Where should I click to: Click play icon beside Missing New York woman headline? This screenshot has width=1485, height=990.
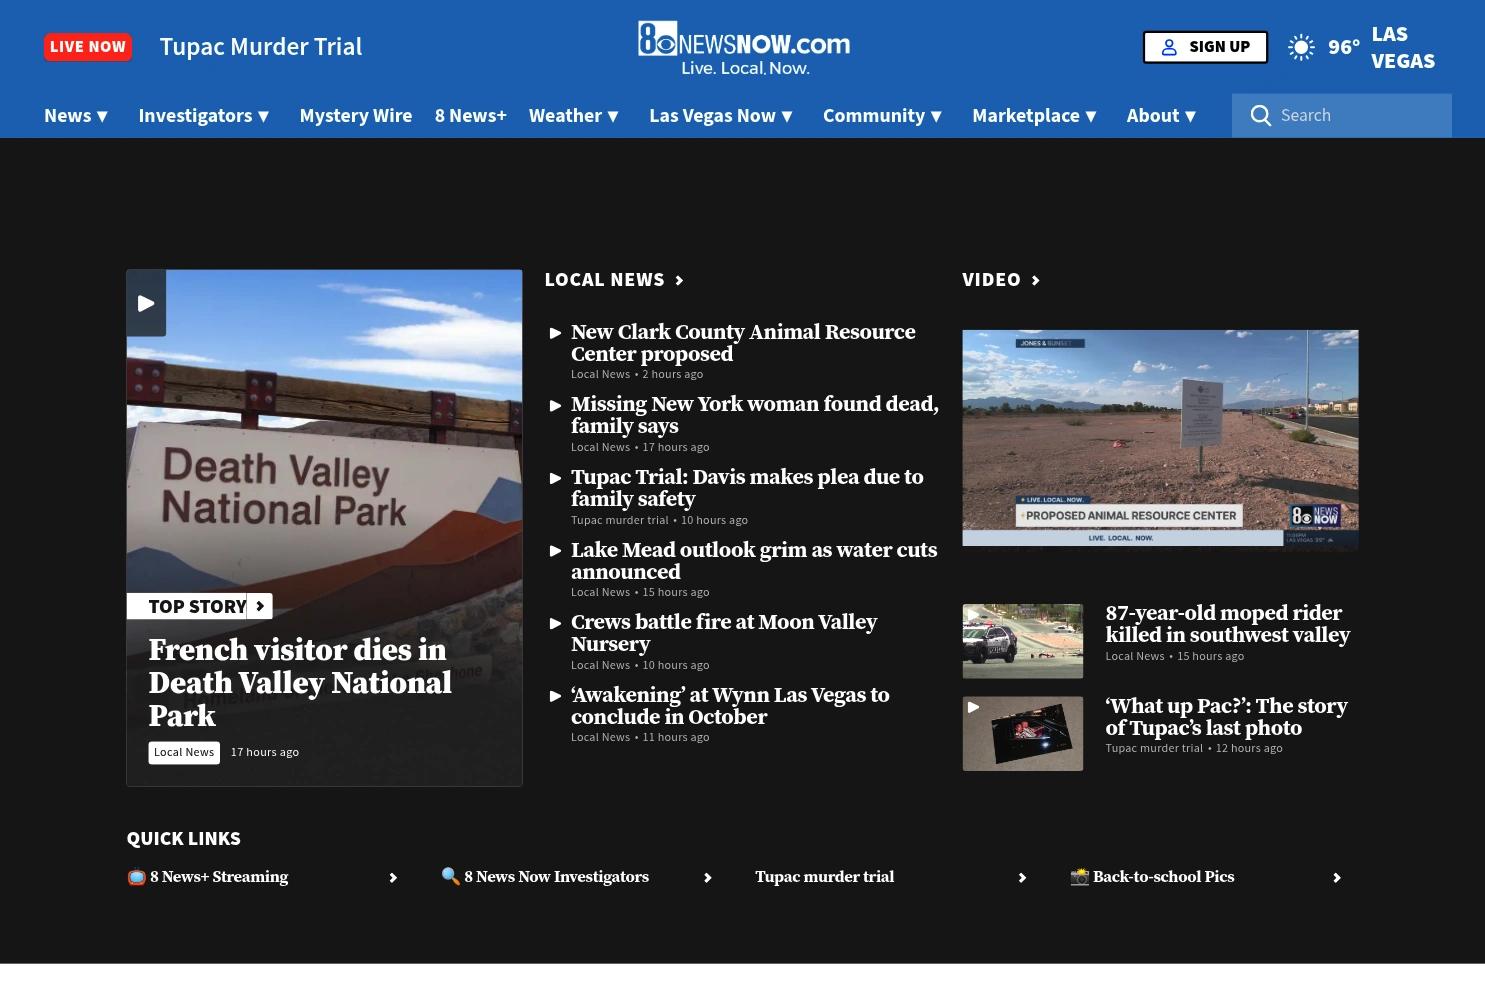point(556,405)
